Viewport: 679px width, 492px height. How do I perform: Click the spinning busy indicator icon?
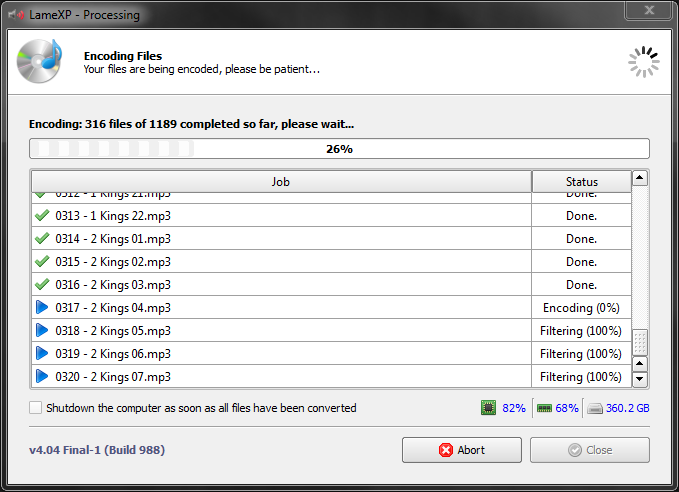[644, 62]
